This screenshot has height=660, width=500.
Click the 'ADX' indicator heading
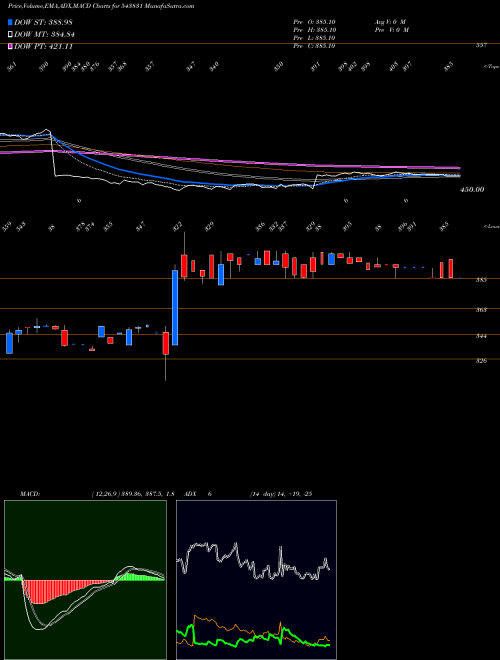point(189,494)
